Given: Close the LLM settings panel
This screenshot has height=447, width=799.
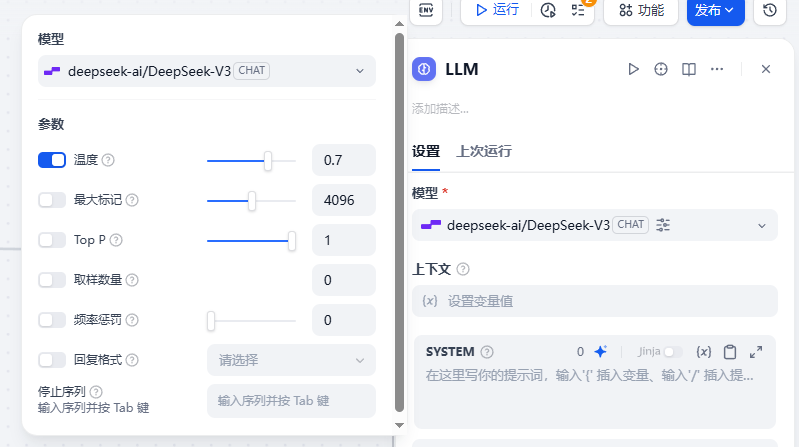Looking at the screenshot, I should pos(766,69).
